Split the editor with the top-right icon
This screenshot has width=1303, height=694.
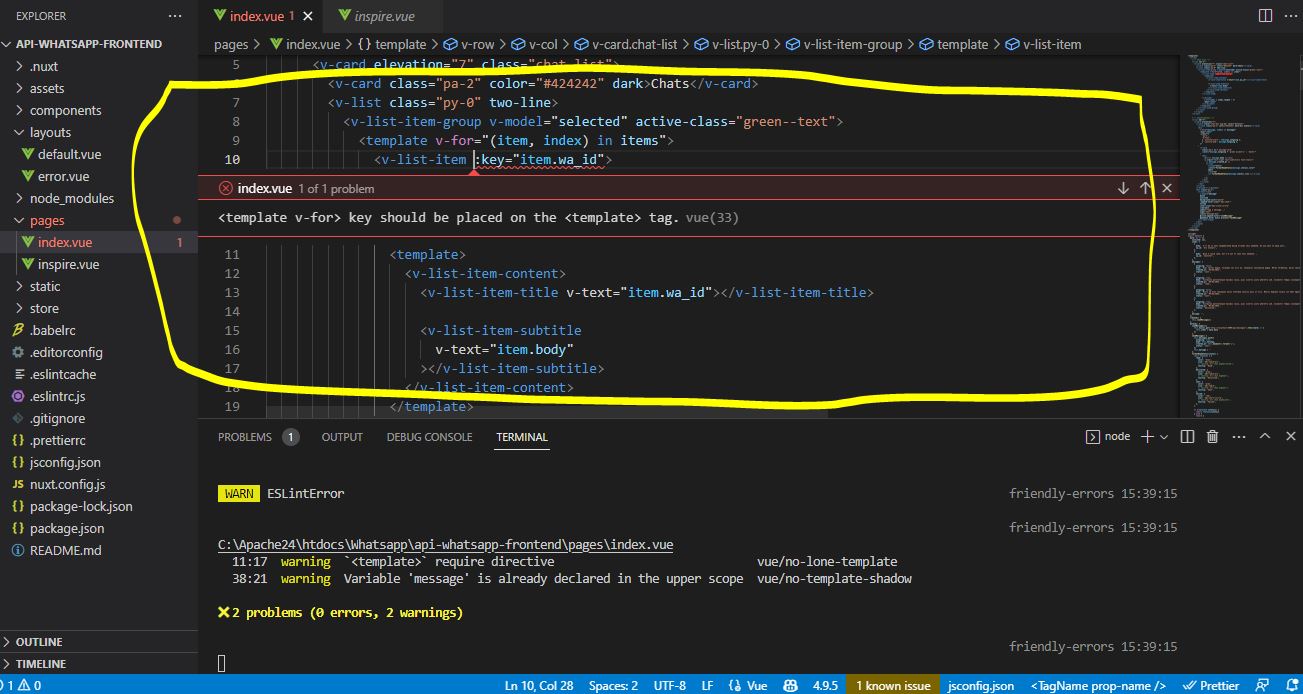tap(1264, 15)
